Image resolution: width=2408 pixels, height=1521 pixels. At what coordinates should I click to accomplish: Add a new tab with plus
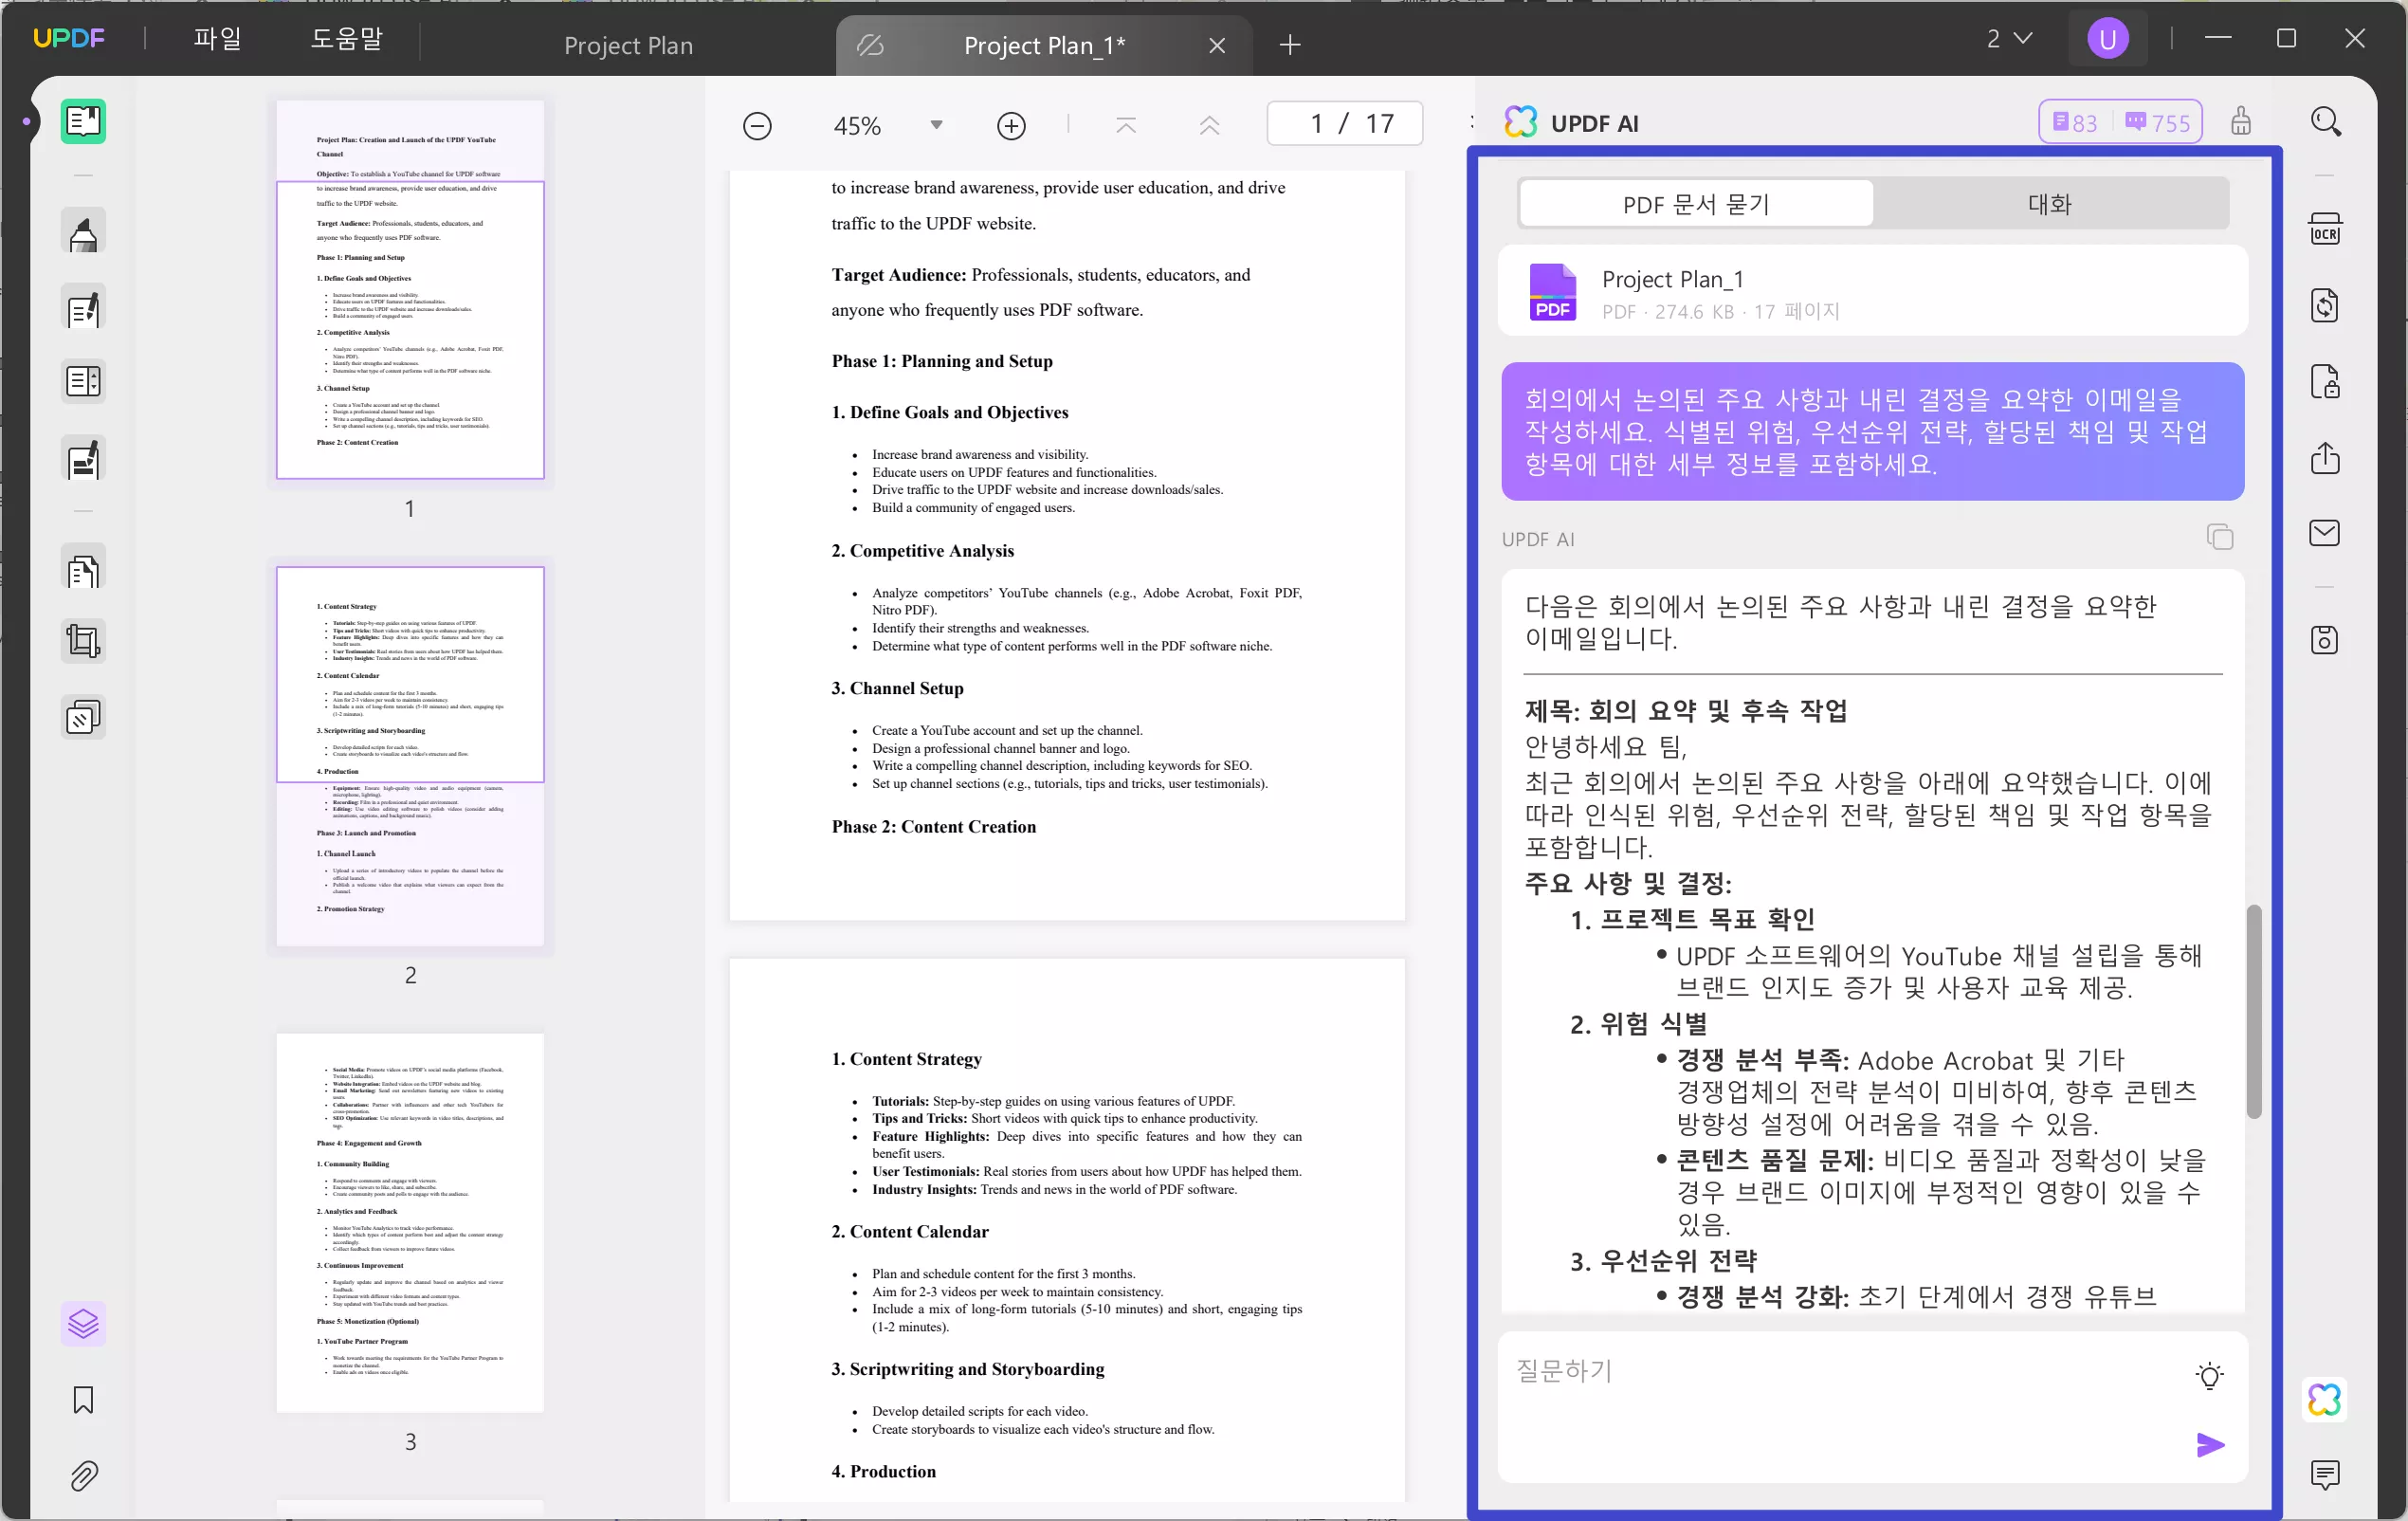point(1290,45)
